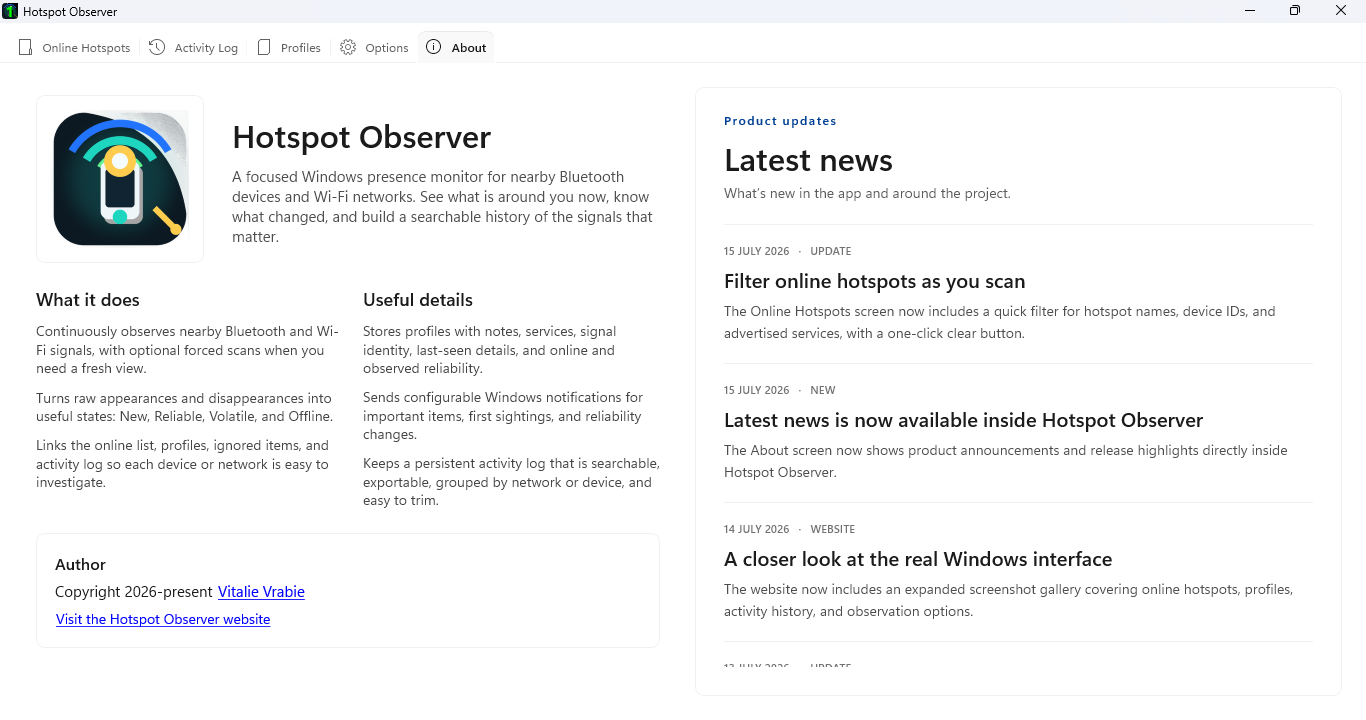
Task: Click paragraph starting 'Links the online list, profiles'
Action: click(x=182, y=464)
